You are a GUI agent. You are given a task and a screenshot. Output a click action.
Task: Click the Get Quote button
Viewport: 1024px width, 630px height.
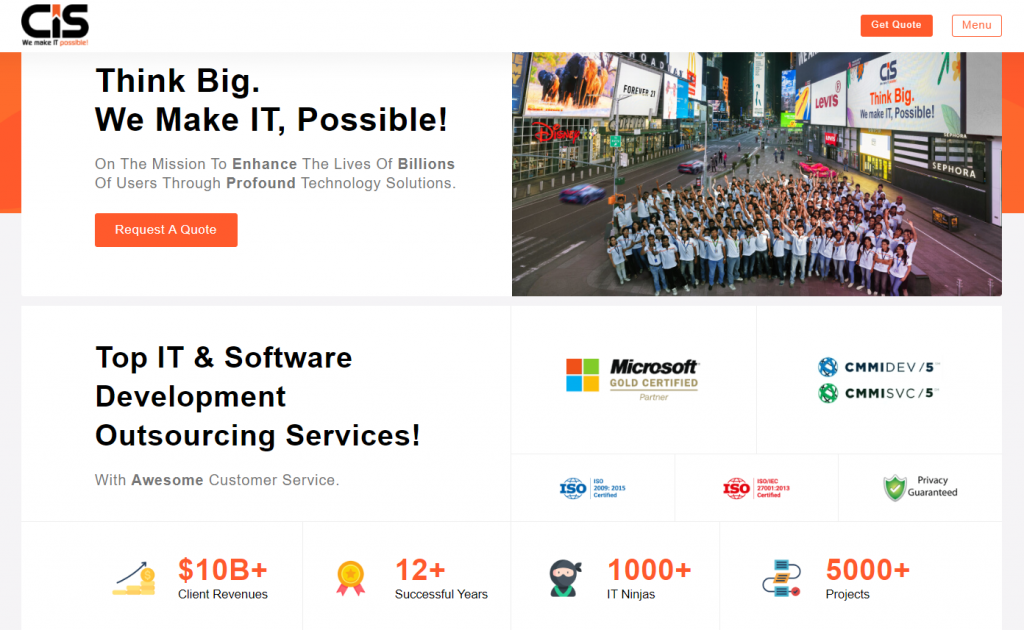[896, 25]
